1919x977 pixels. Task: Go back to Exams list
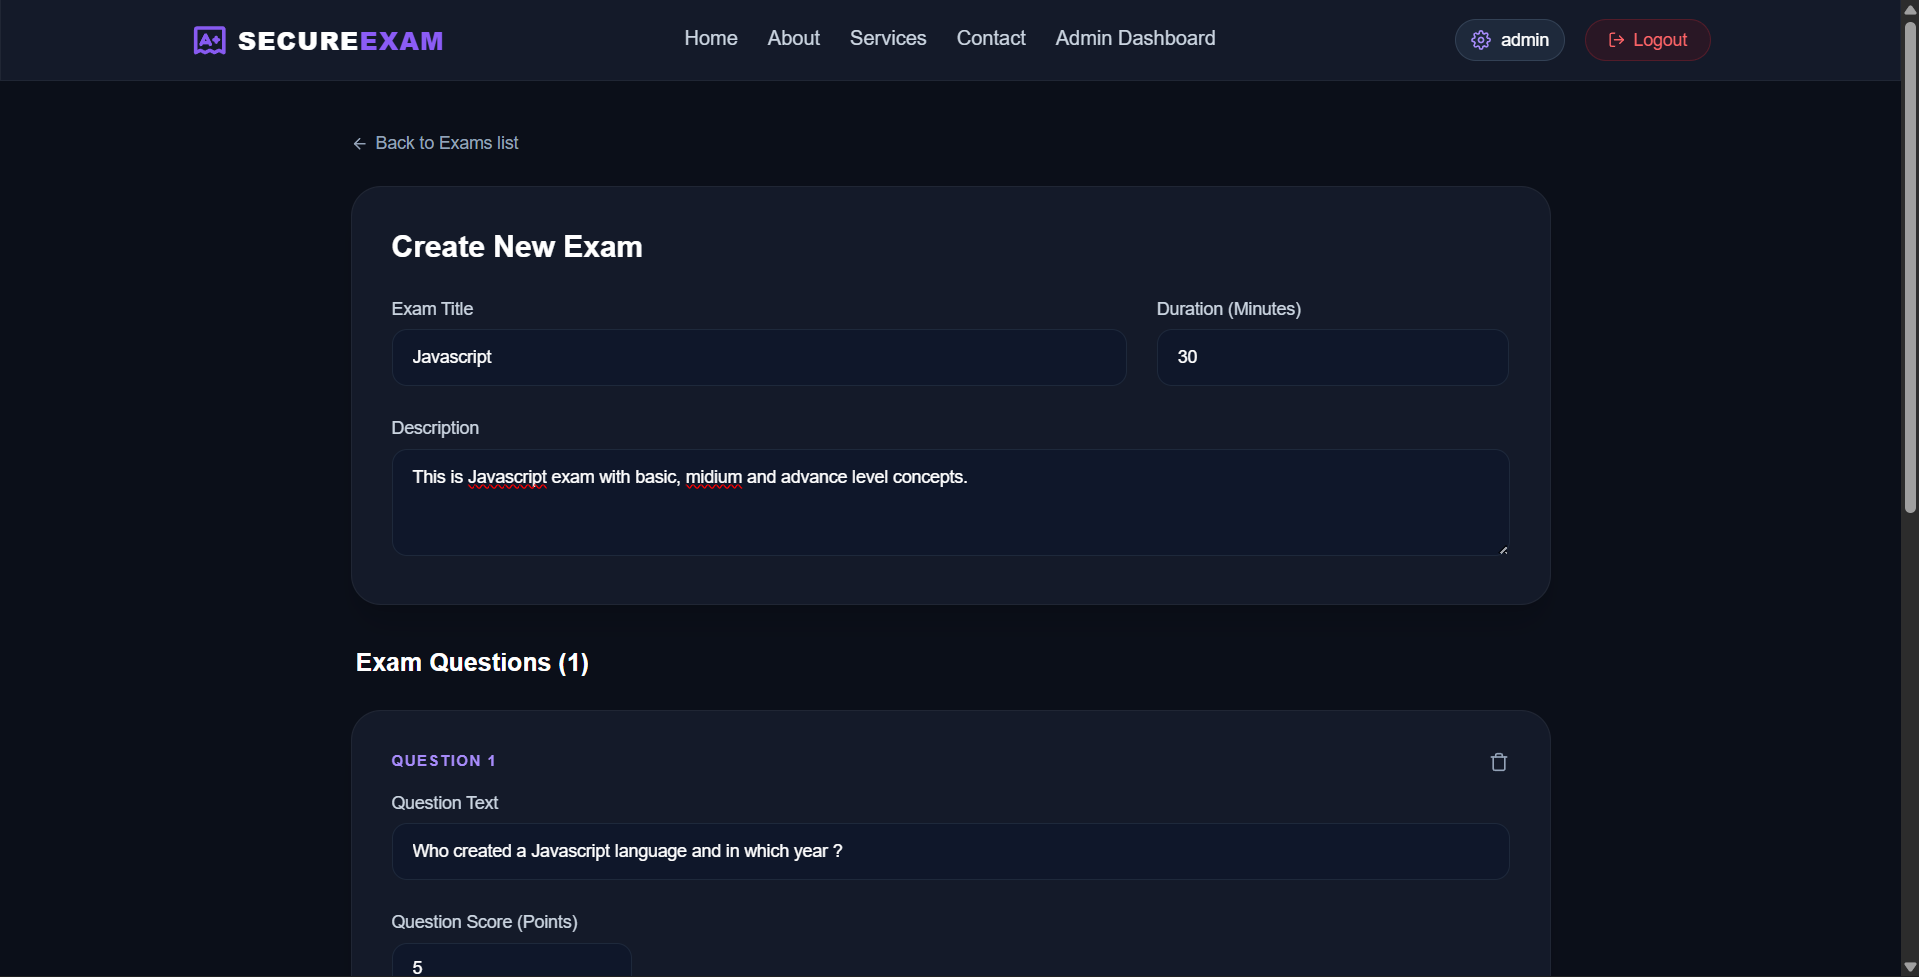[x=435, y=143]
